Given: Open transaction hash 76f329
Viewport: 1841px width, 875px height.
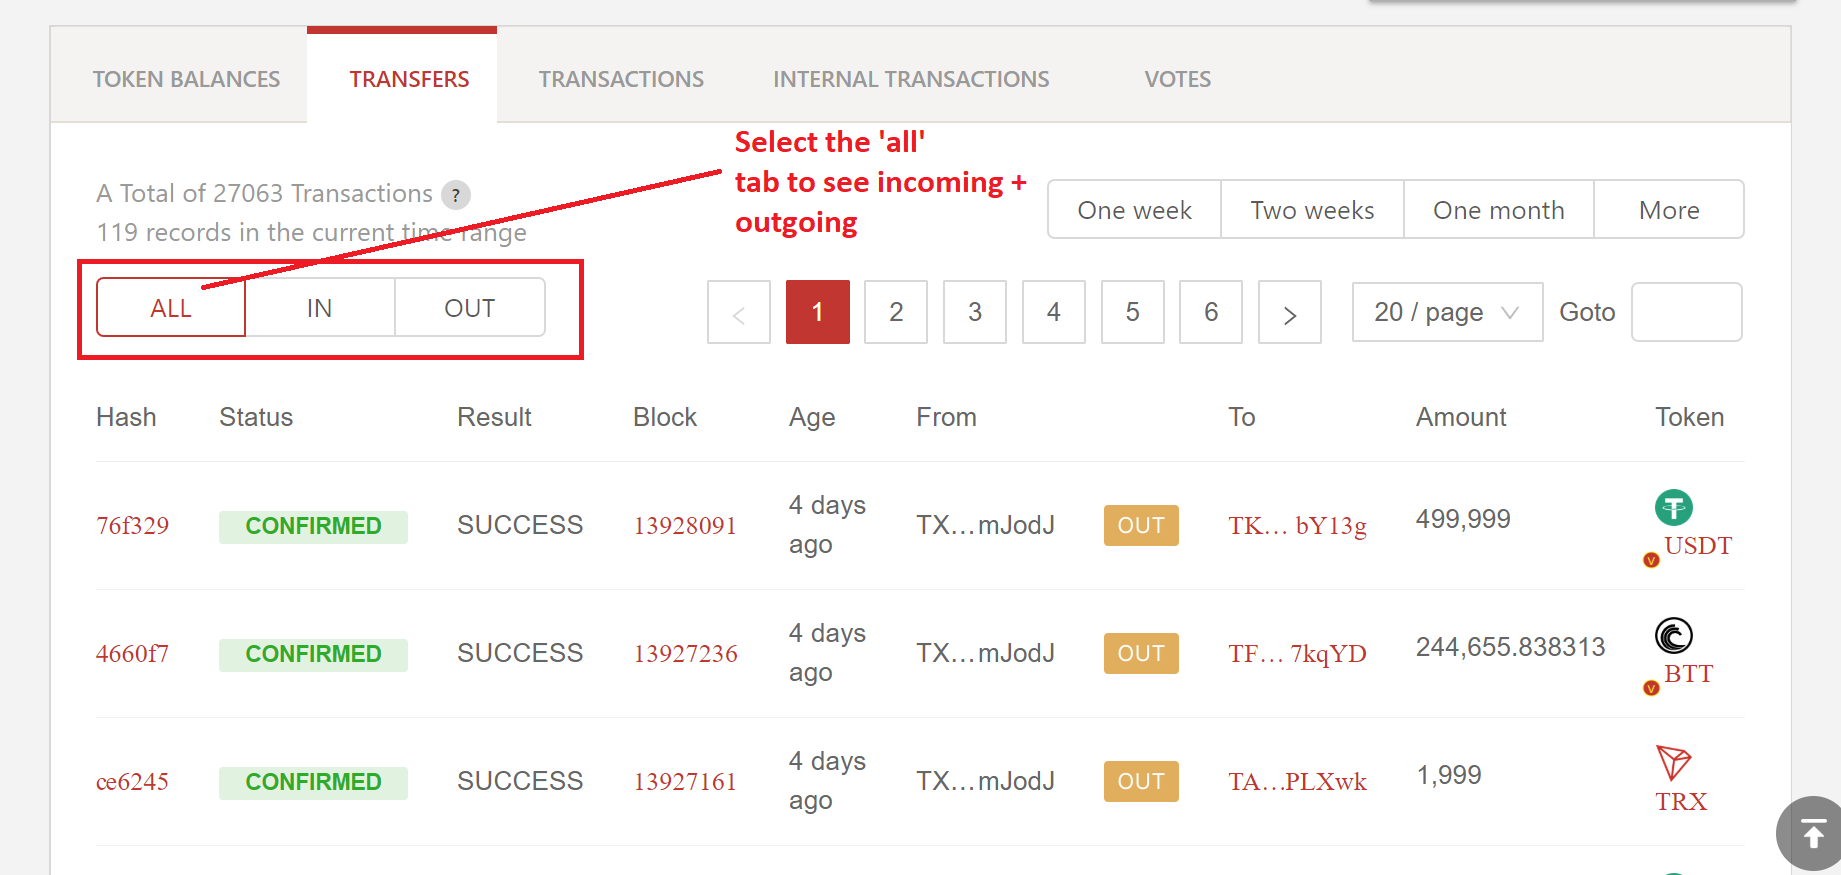Looking at the screenshot, I should point(132,526).
